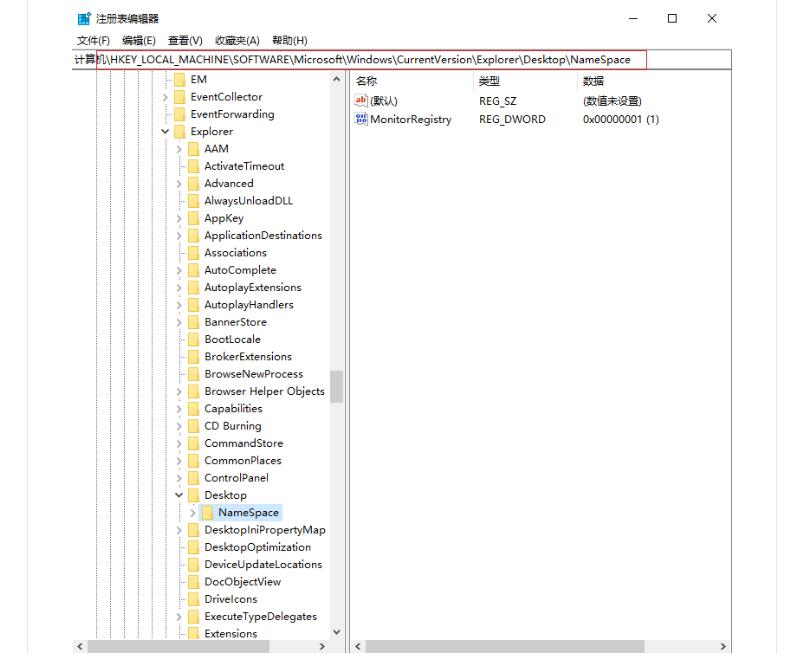Click the Desktop folder icon

(x=193, y=495)
